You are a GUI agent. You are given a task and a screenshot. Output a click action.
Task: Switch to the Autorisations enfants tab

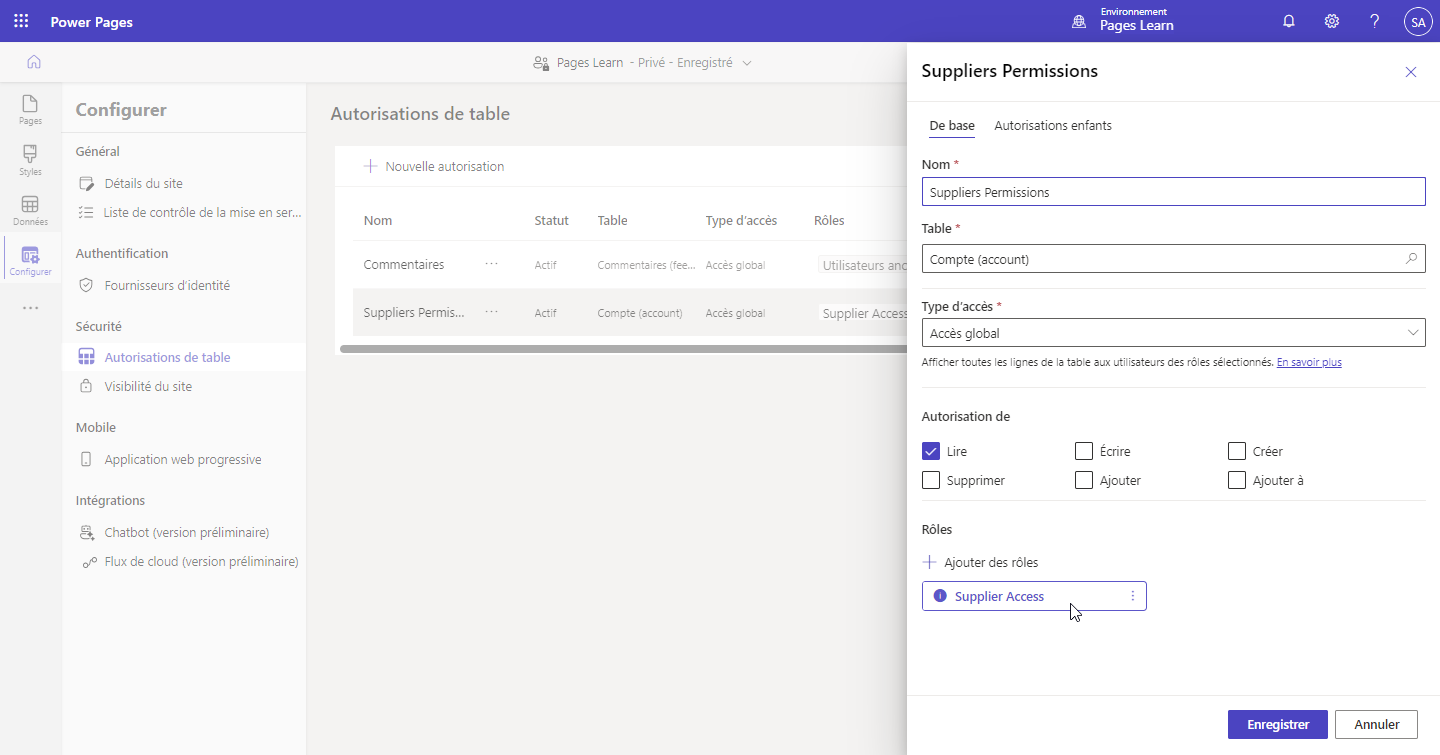[x=1052, y=126]
